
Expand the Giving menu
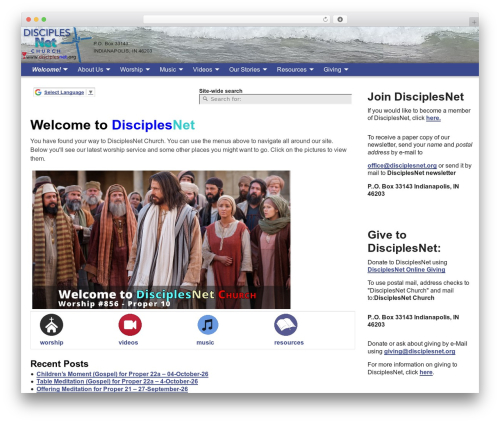336,69
